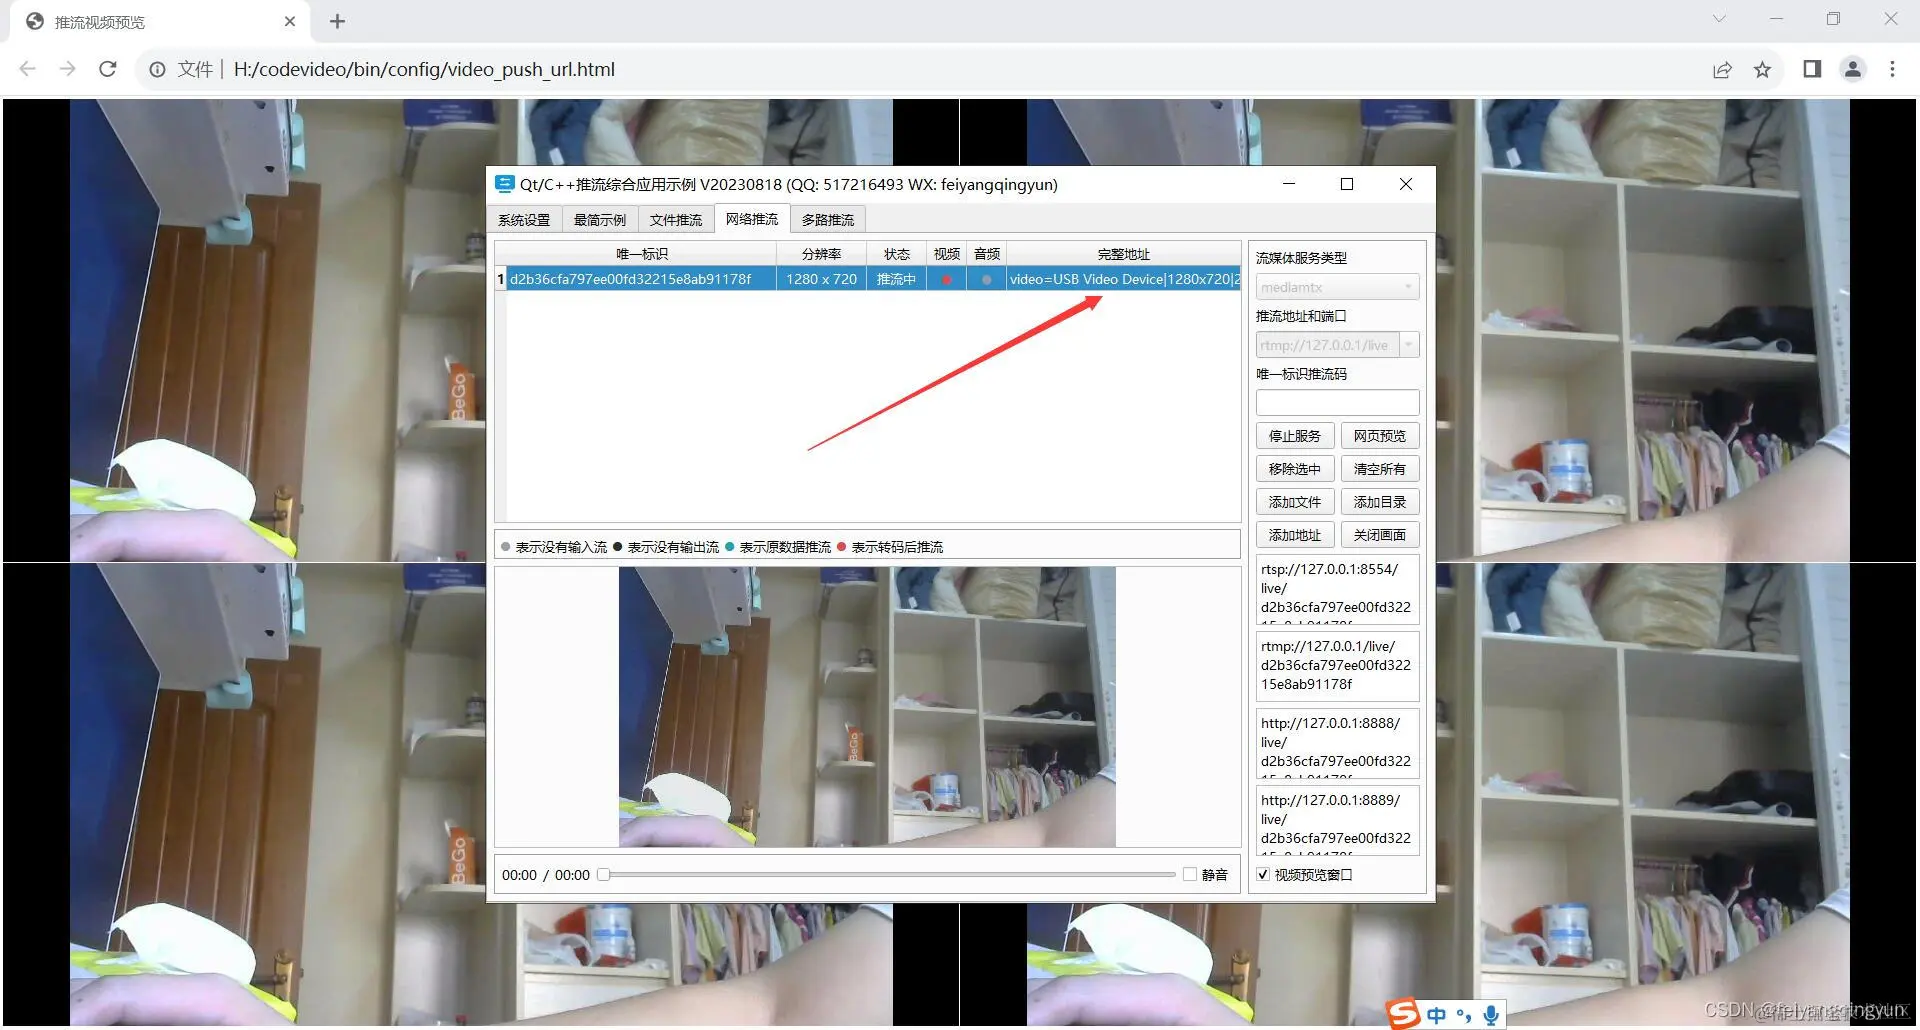
Task: Toggle Sogou punctuation mode icon
Action: tap(1464, 1016)
